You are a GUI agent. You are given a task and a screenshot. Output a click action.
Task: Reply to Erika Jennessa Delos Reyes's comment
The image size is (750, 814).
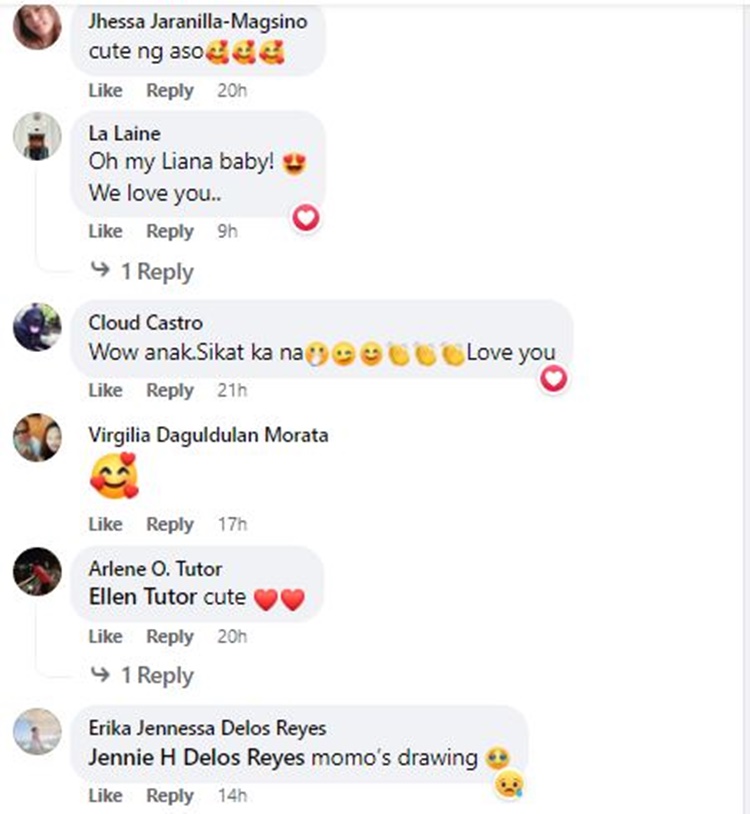coord(169,796)
